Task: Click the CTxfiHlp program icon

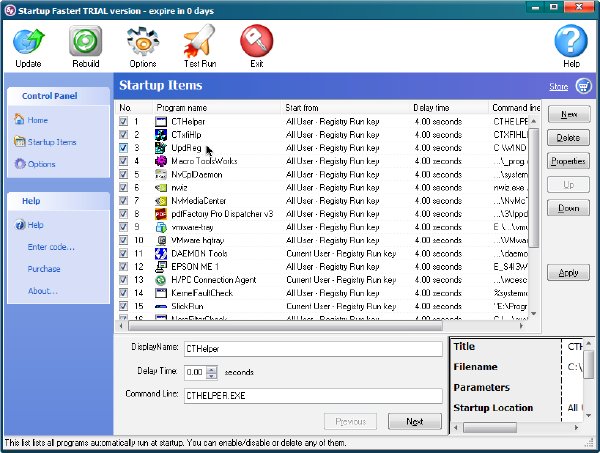Action: tap(161, 135)
